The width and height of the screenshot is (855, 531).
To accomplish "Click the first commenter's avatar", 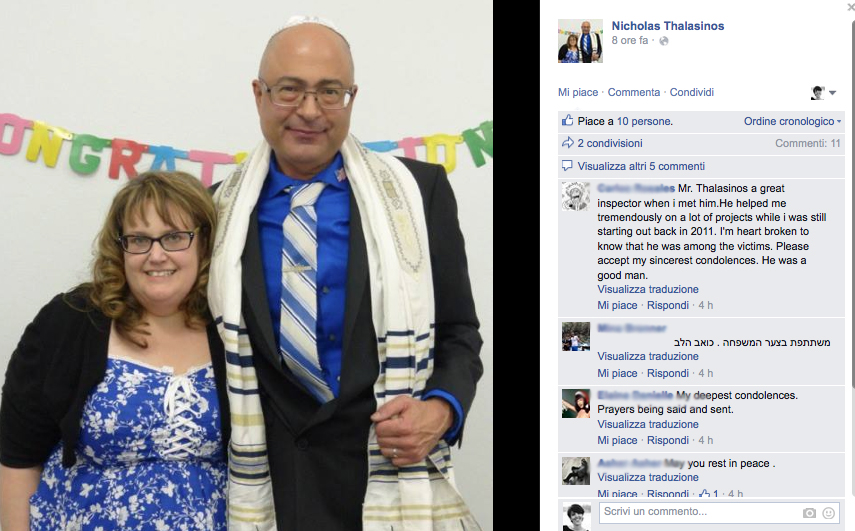I will click(x=576, y=196).
